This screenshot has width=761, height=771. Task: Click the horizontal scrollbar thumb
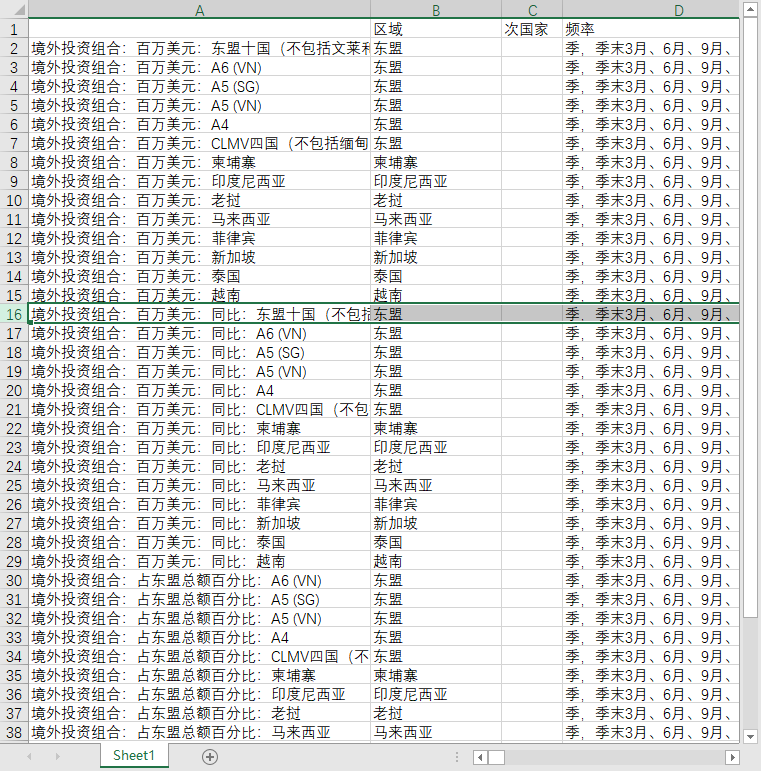(x=496, y=757)
